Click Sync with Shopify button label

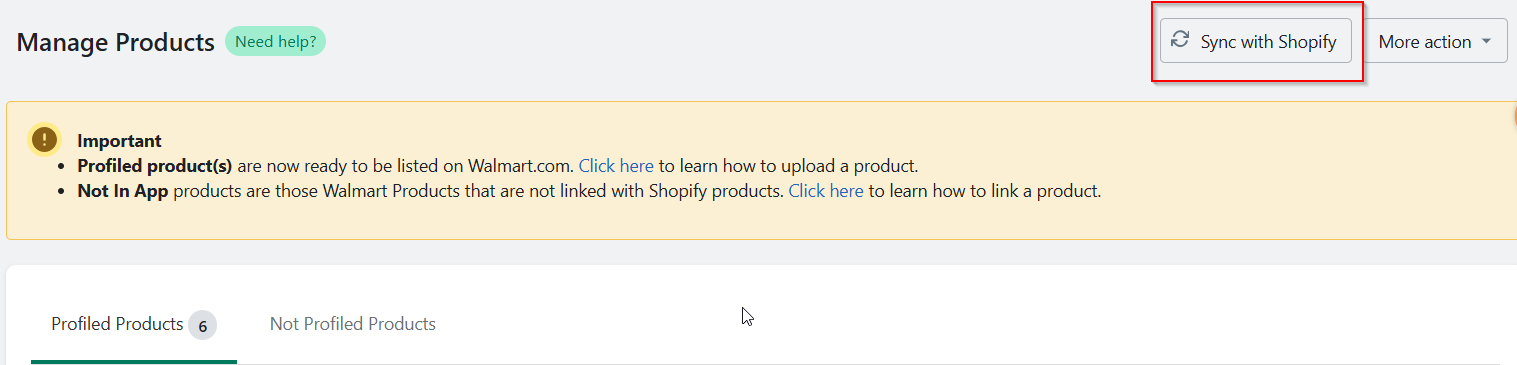point(1268,42)
